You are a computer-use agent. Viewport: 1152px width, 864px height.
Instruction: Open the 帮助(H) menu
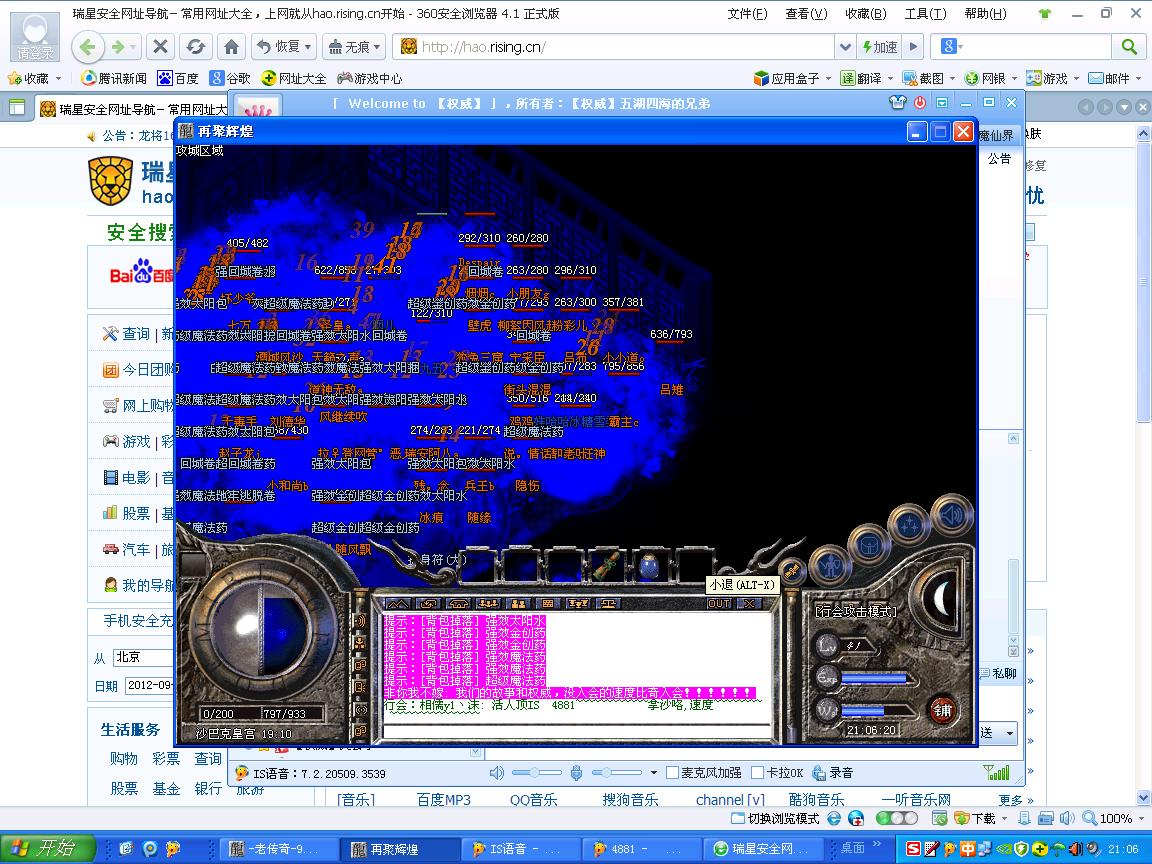tap(985, 13)
